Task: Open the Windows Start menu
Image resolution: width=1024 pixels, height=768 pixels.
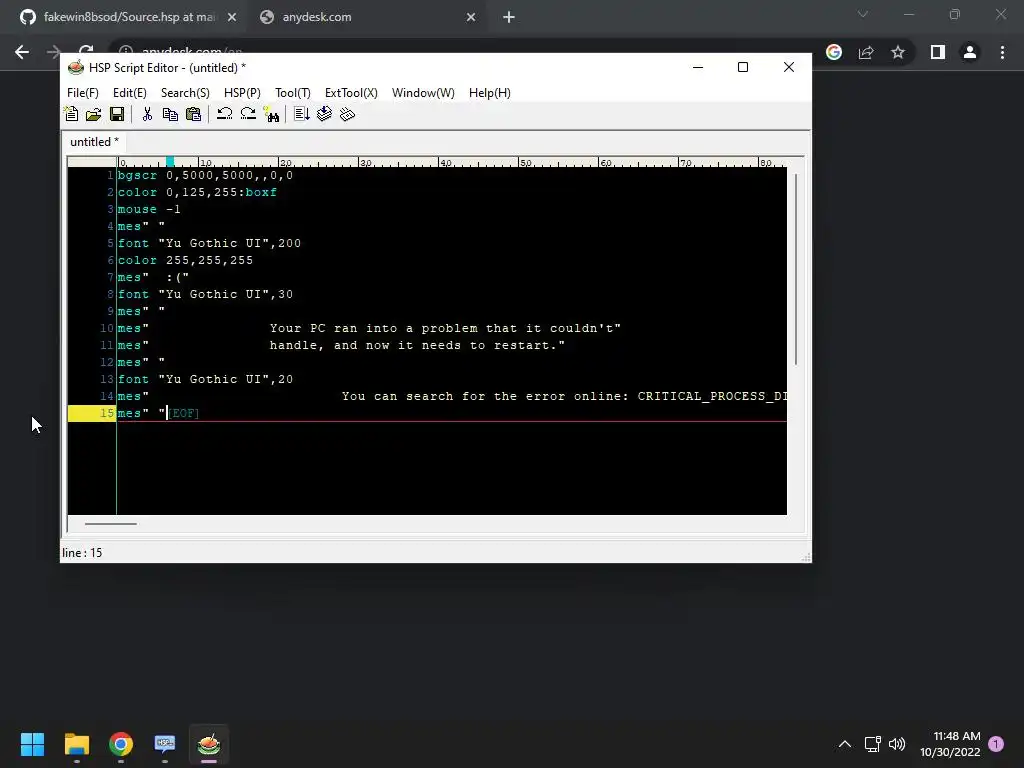Action: [32, 744]
